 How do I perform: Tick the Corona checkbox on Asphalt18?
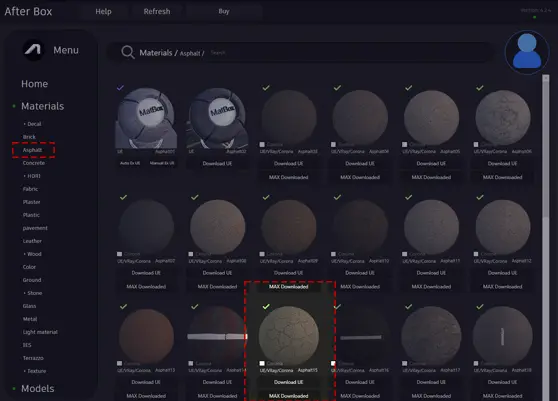click(x=476, y=363)
